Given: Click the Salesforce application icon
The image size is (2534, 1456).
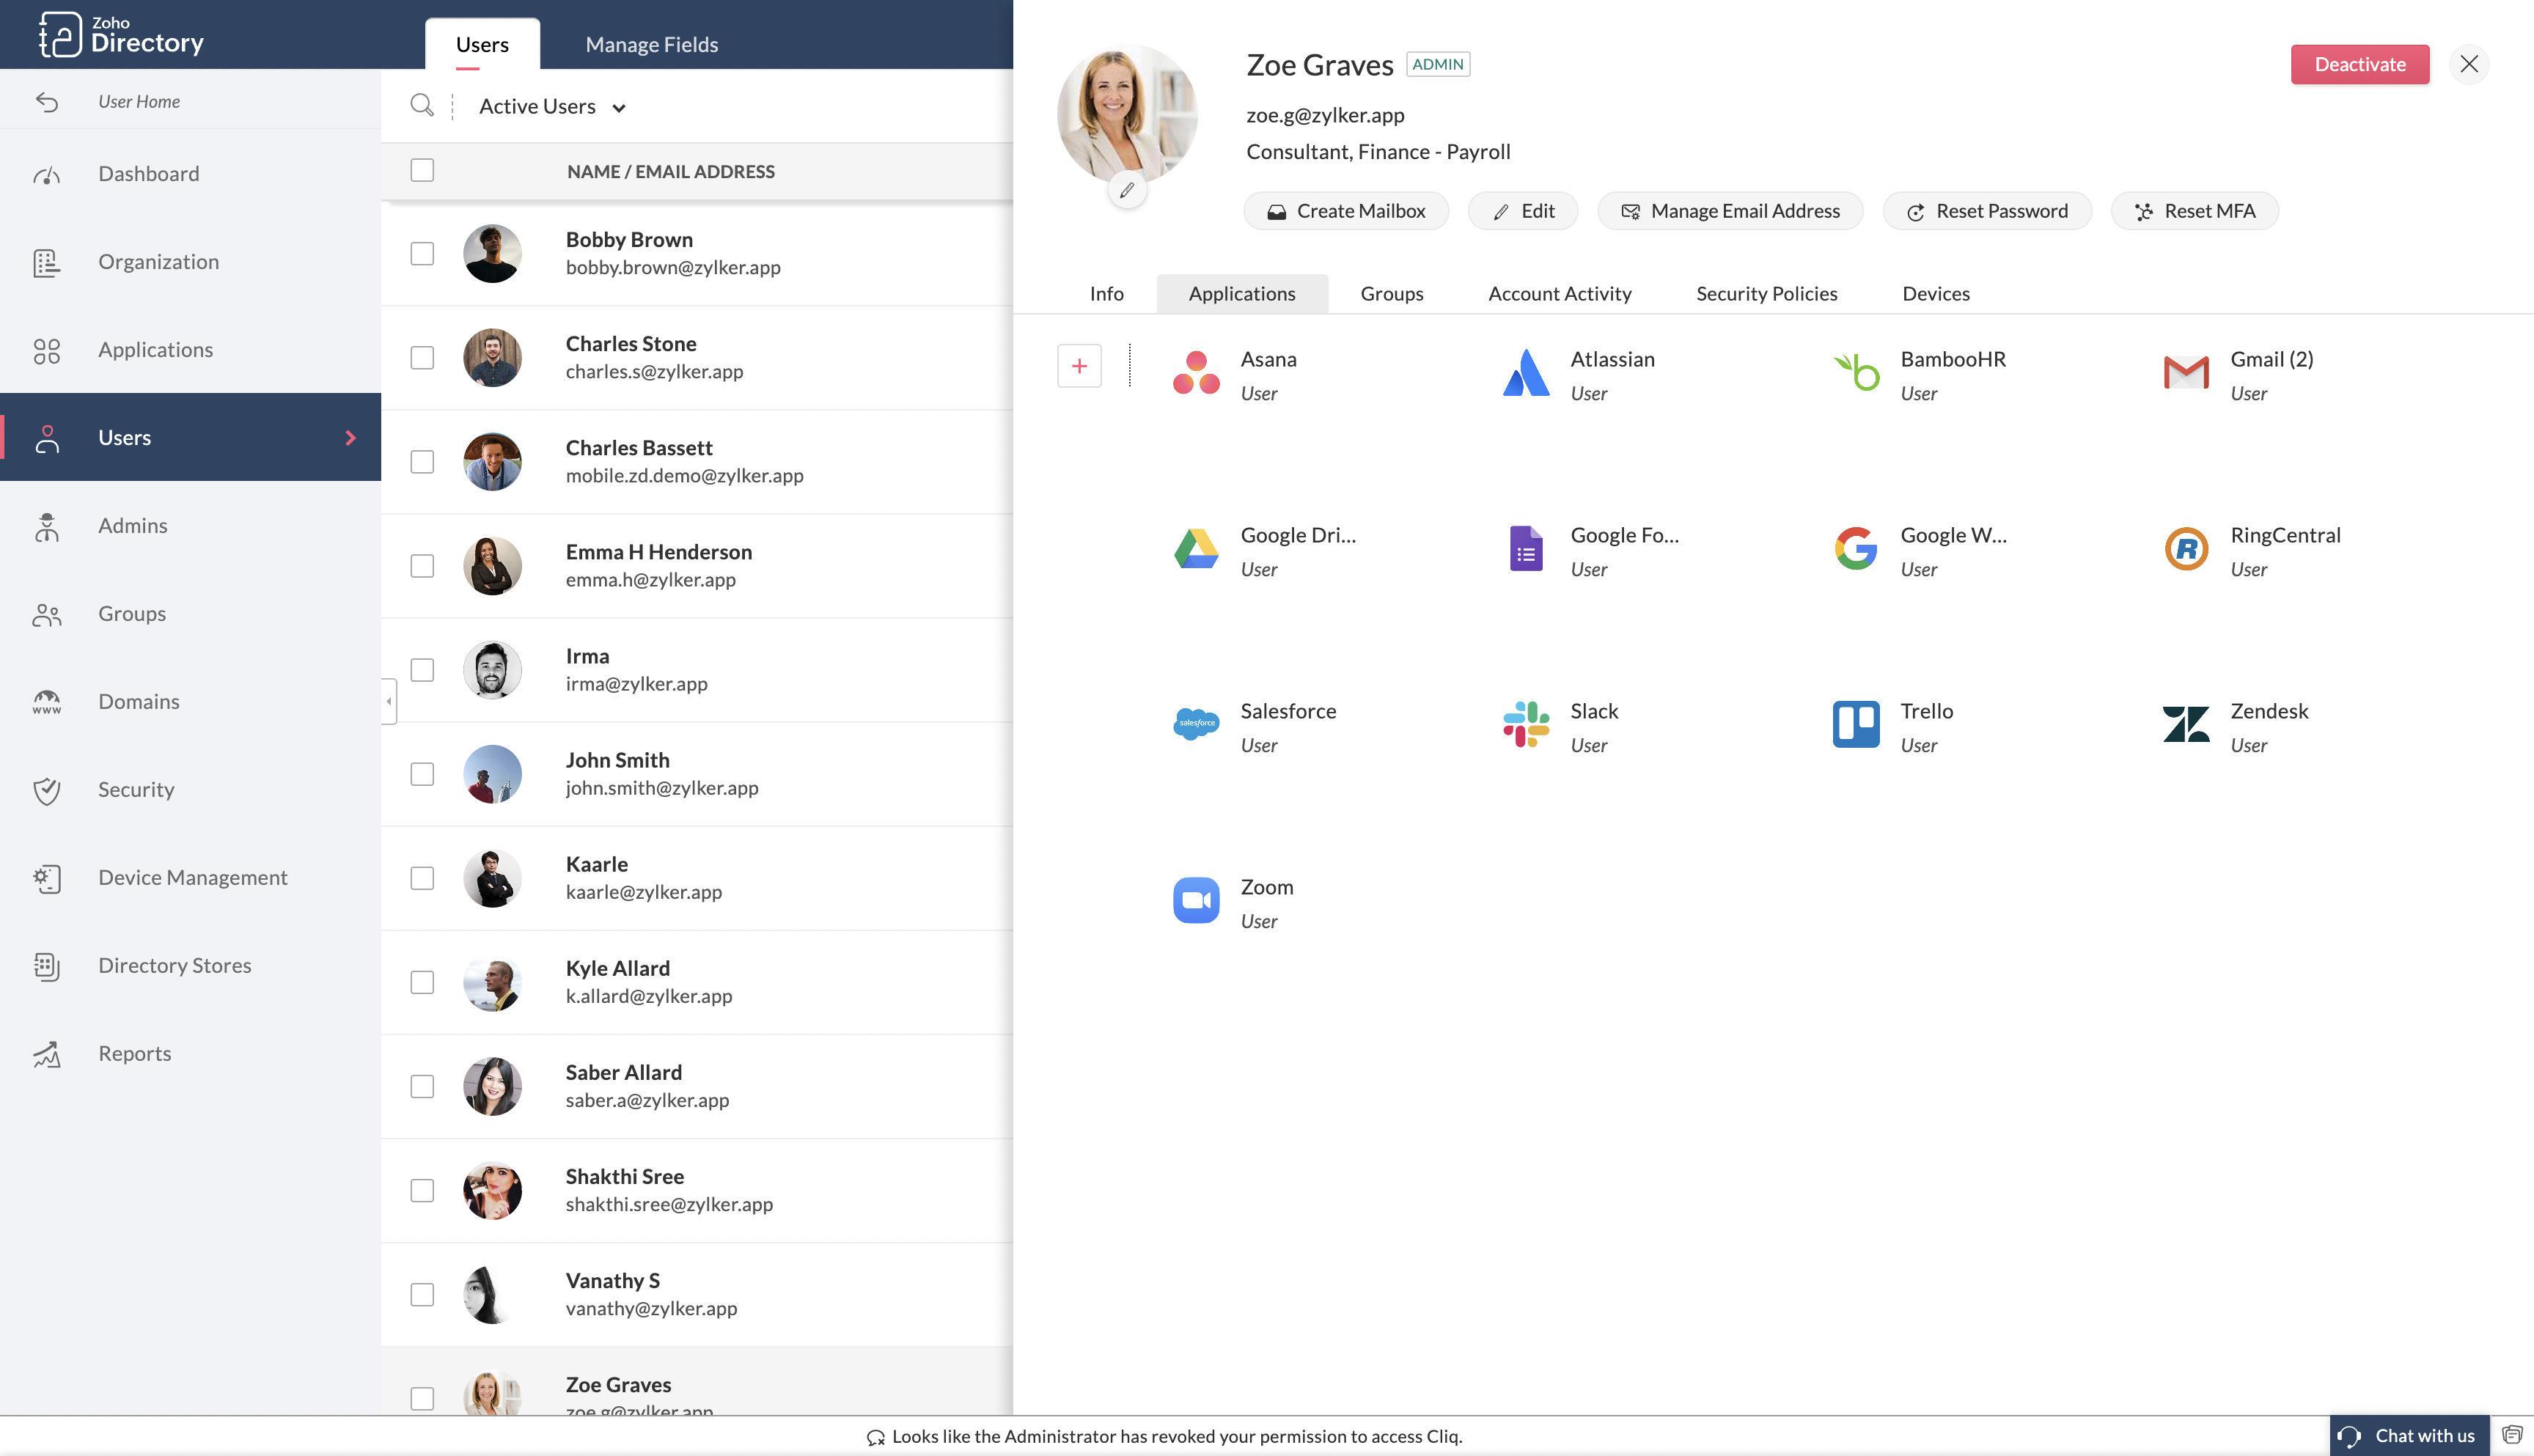Looking at the screenshot, I should tap(1196, 724).
